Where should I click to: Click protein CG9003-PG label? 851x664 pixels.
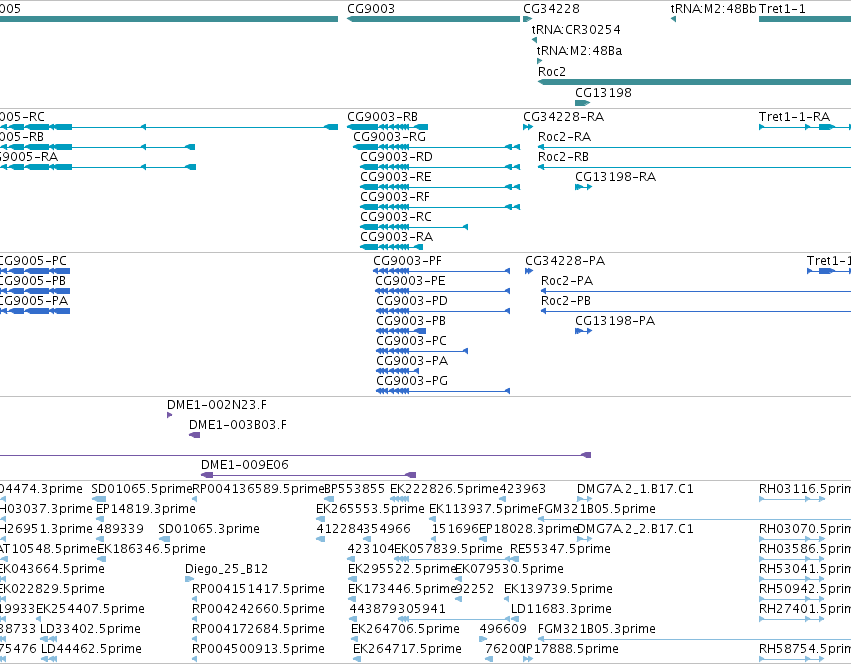pos(412,381)
